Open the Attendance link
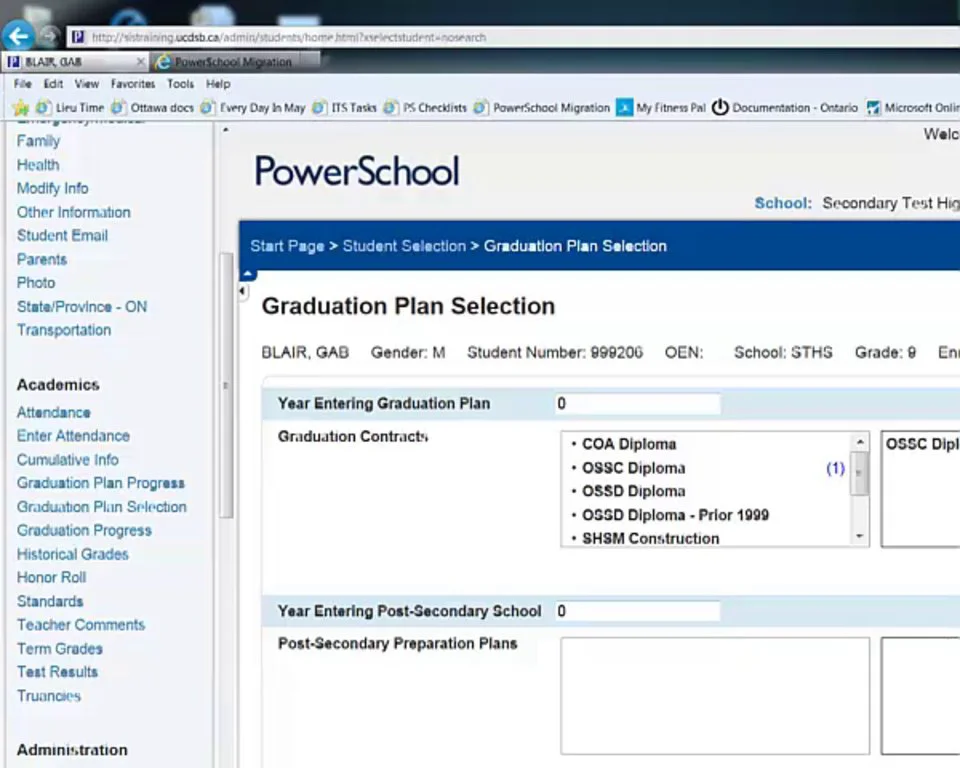 54,412
